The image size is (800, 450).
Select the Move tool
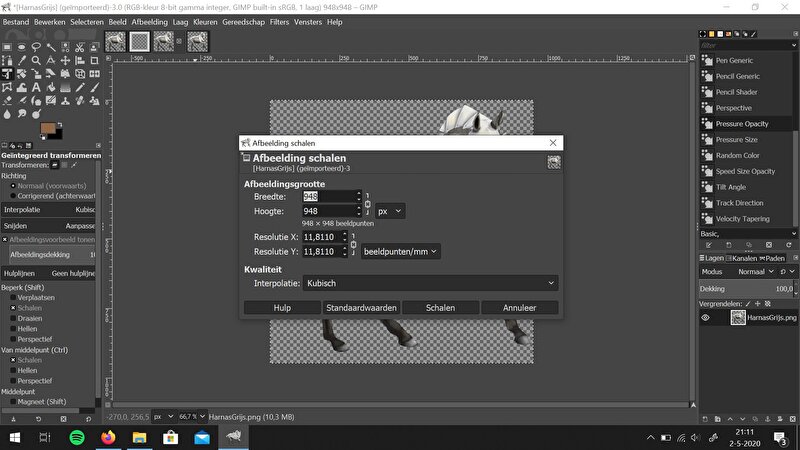[x=65, y=60]
